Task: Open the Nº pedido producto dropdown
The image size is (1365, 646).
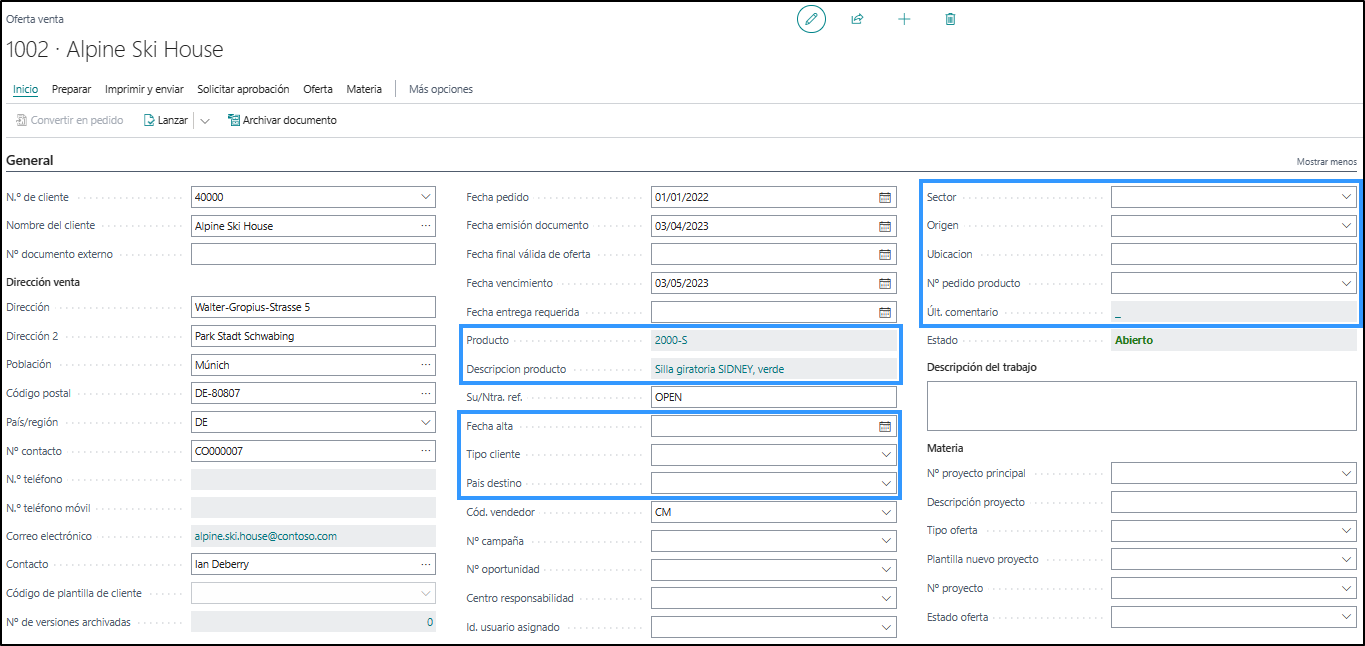Action: click(x=1346, y=284)
